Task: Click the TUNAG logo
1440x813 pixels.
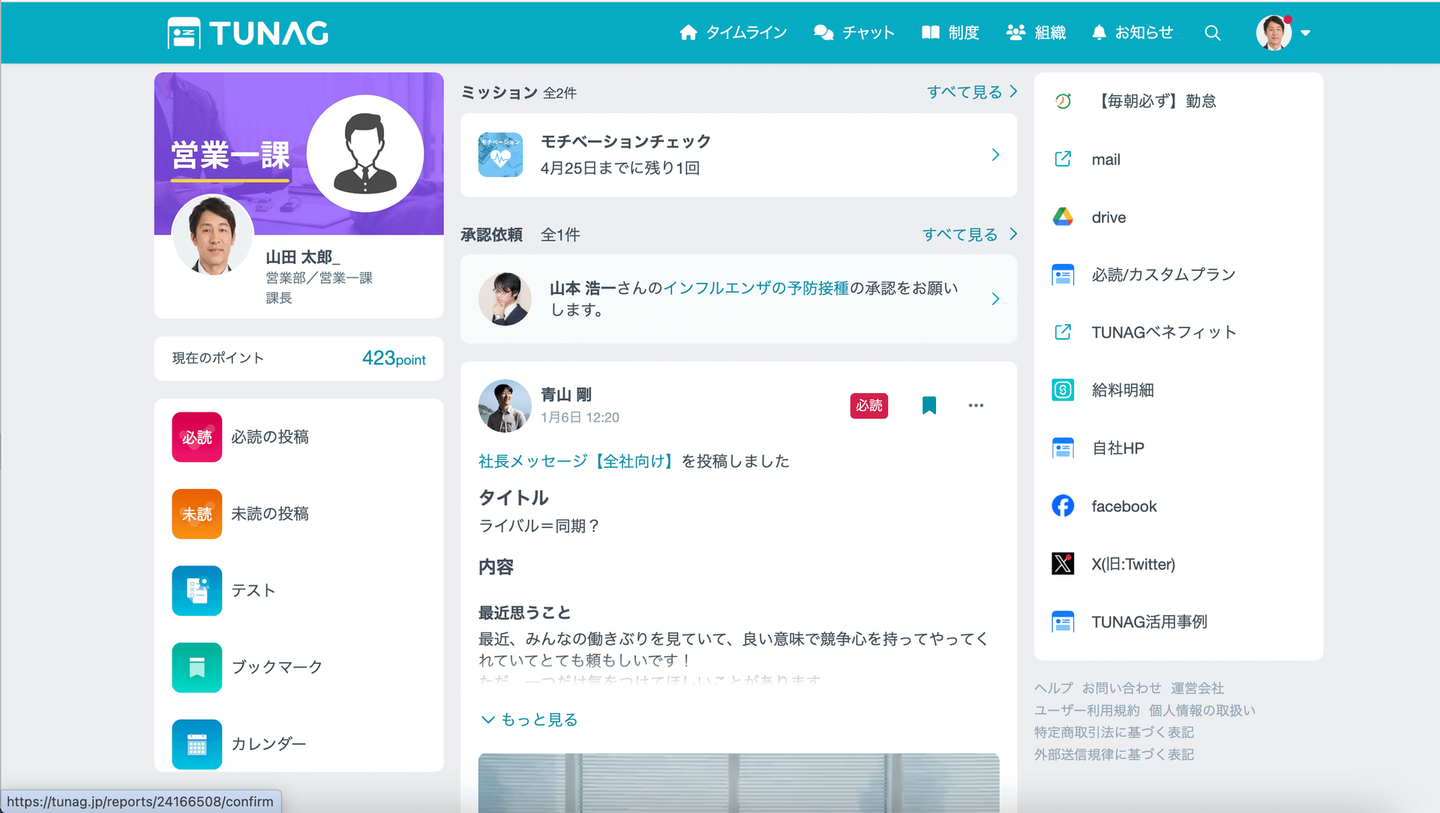Action: pyautogui.click(x=248, y=33)
